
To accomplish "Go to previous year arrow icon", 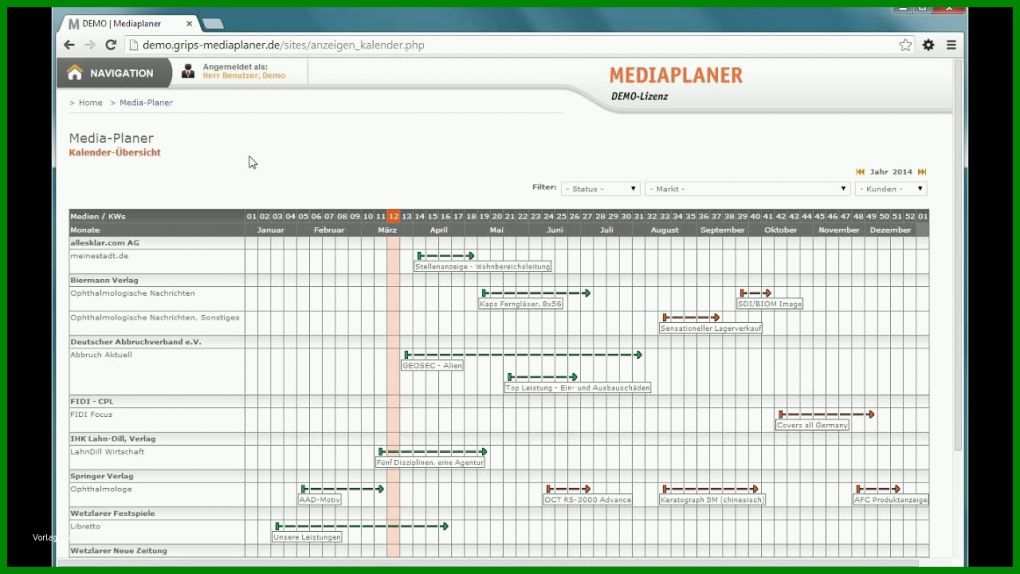I will pos(860,172).
